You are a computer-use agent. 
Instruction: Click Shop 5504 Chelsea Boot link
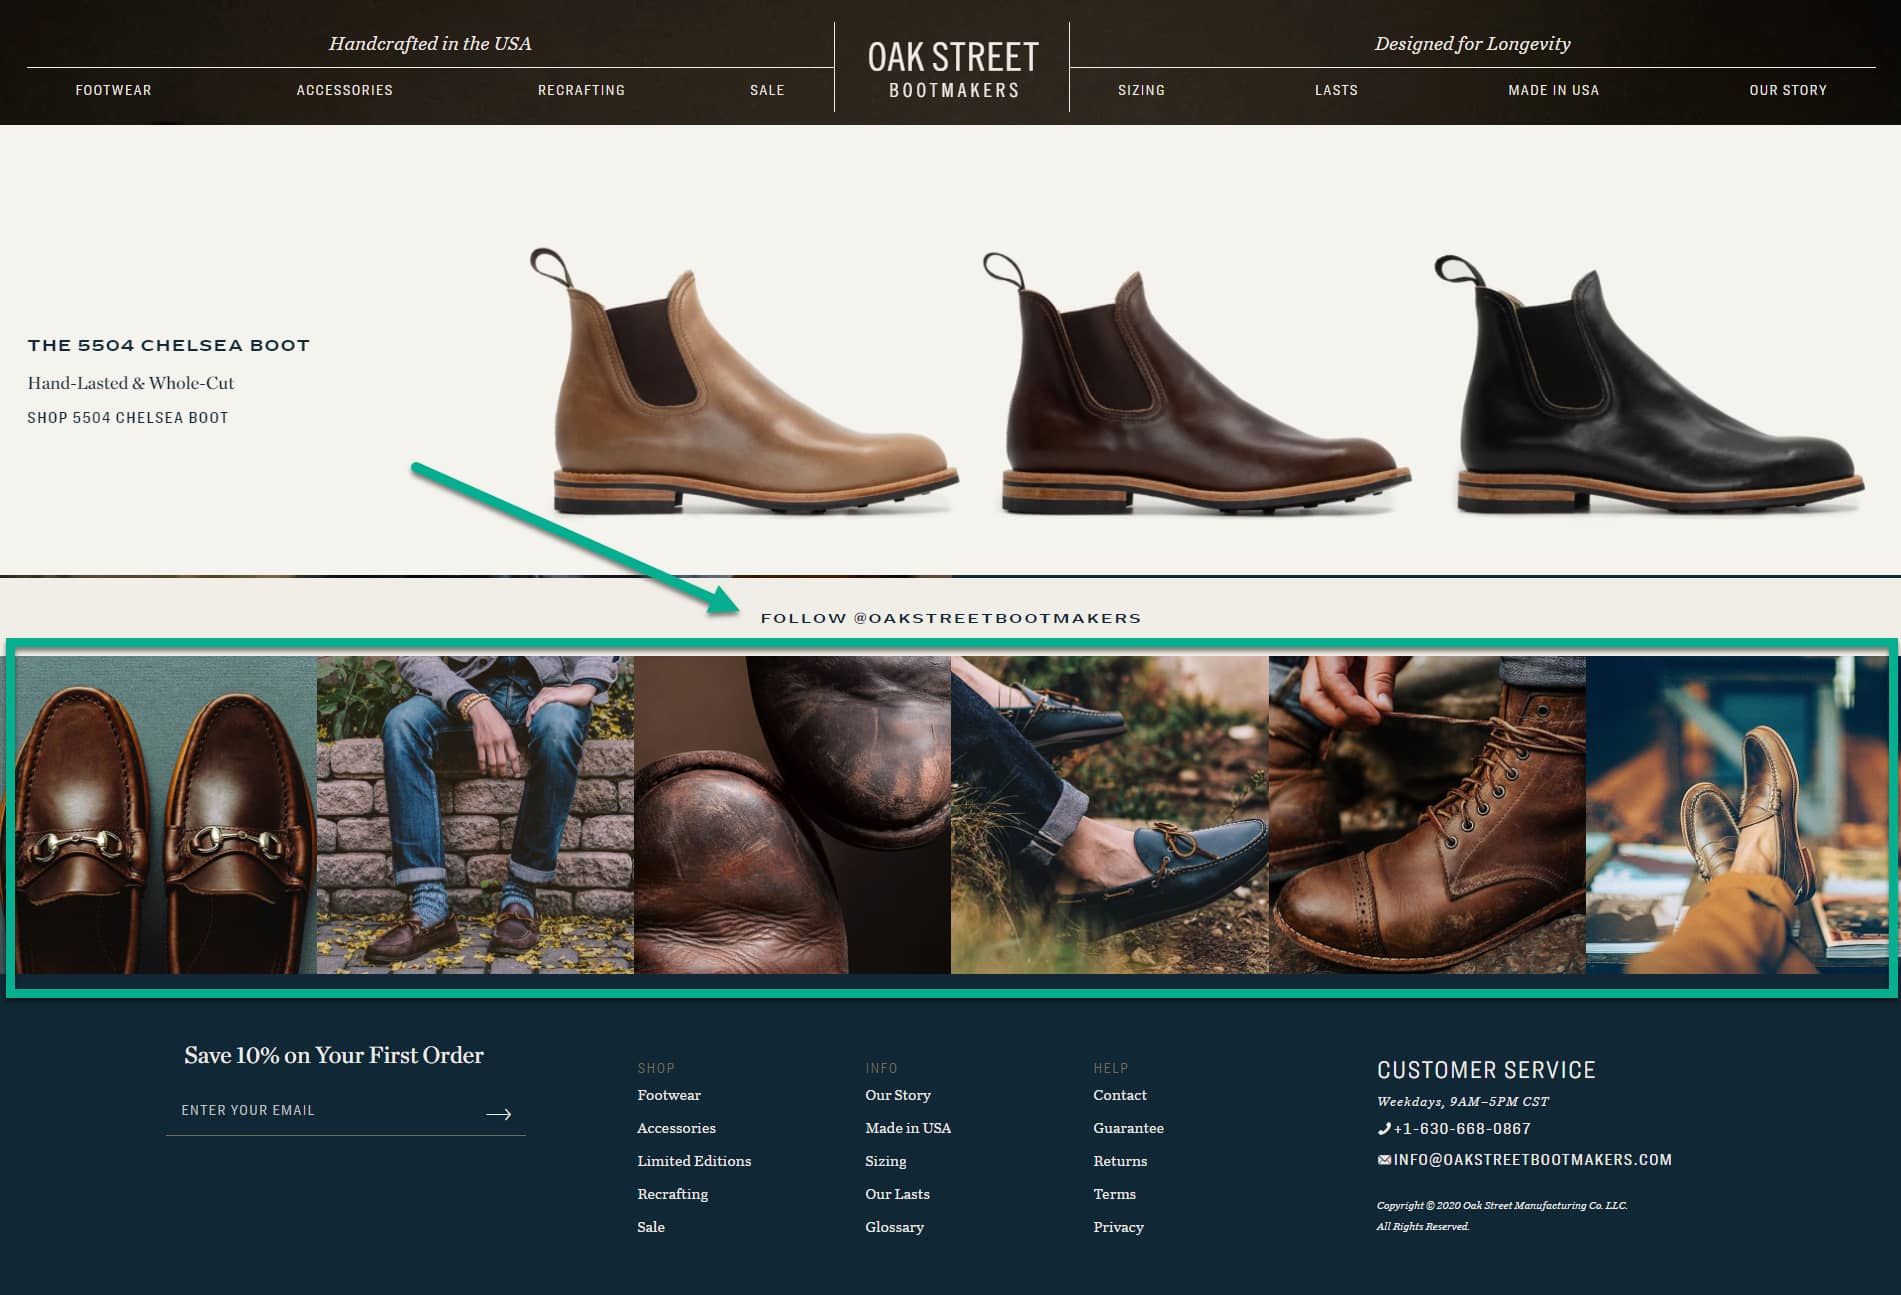point(128,418)
